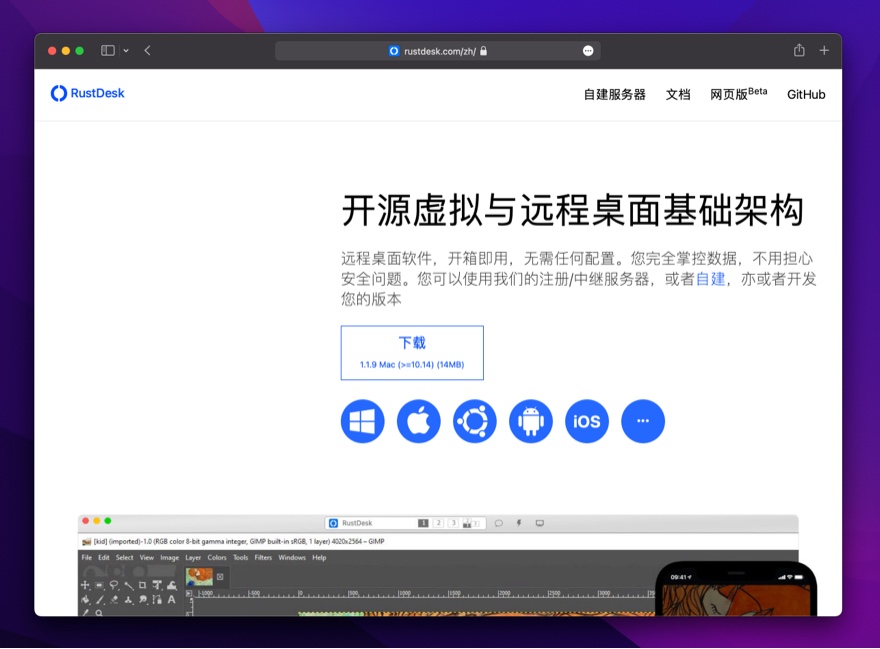This screenshot has width=880, height=649.
Task: Select the Text tool in GIMP's toolbox
Action: [171, 600]
